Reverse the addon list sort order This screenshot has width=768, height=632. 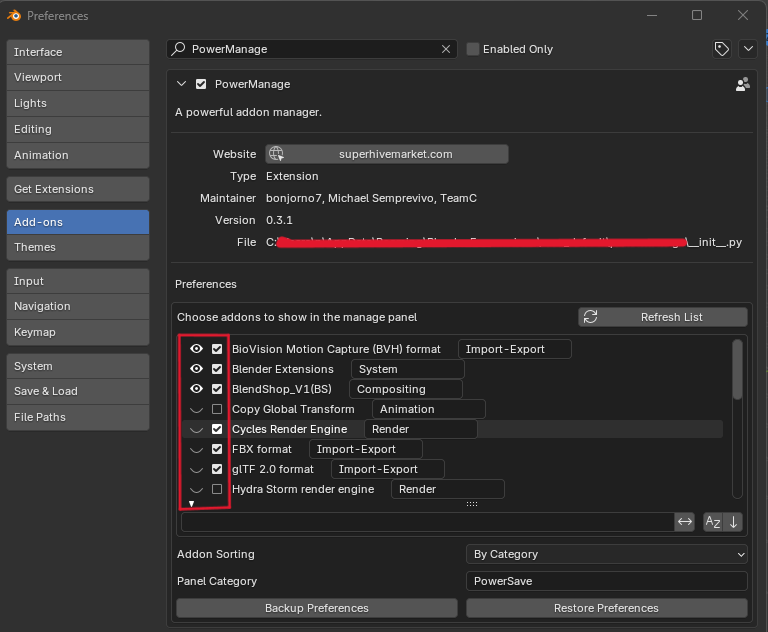click(733, 522)
